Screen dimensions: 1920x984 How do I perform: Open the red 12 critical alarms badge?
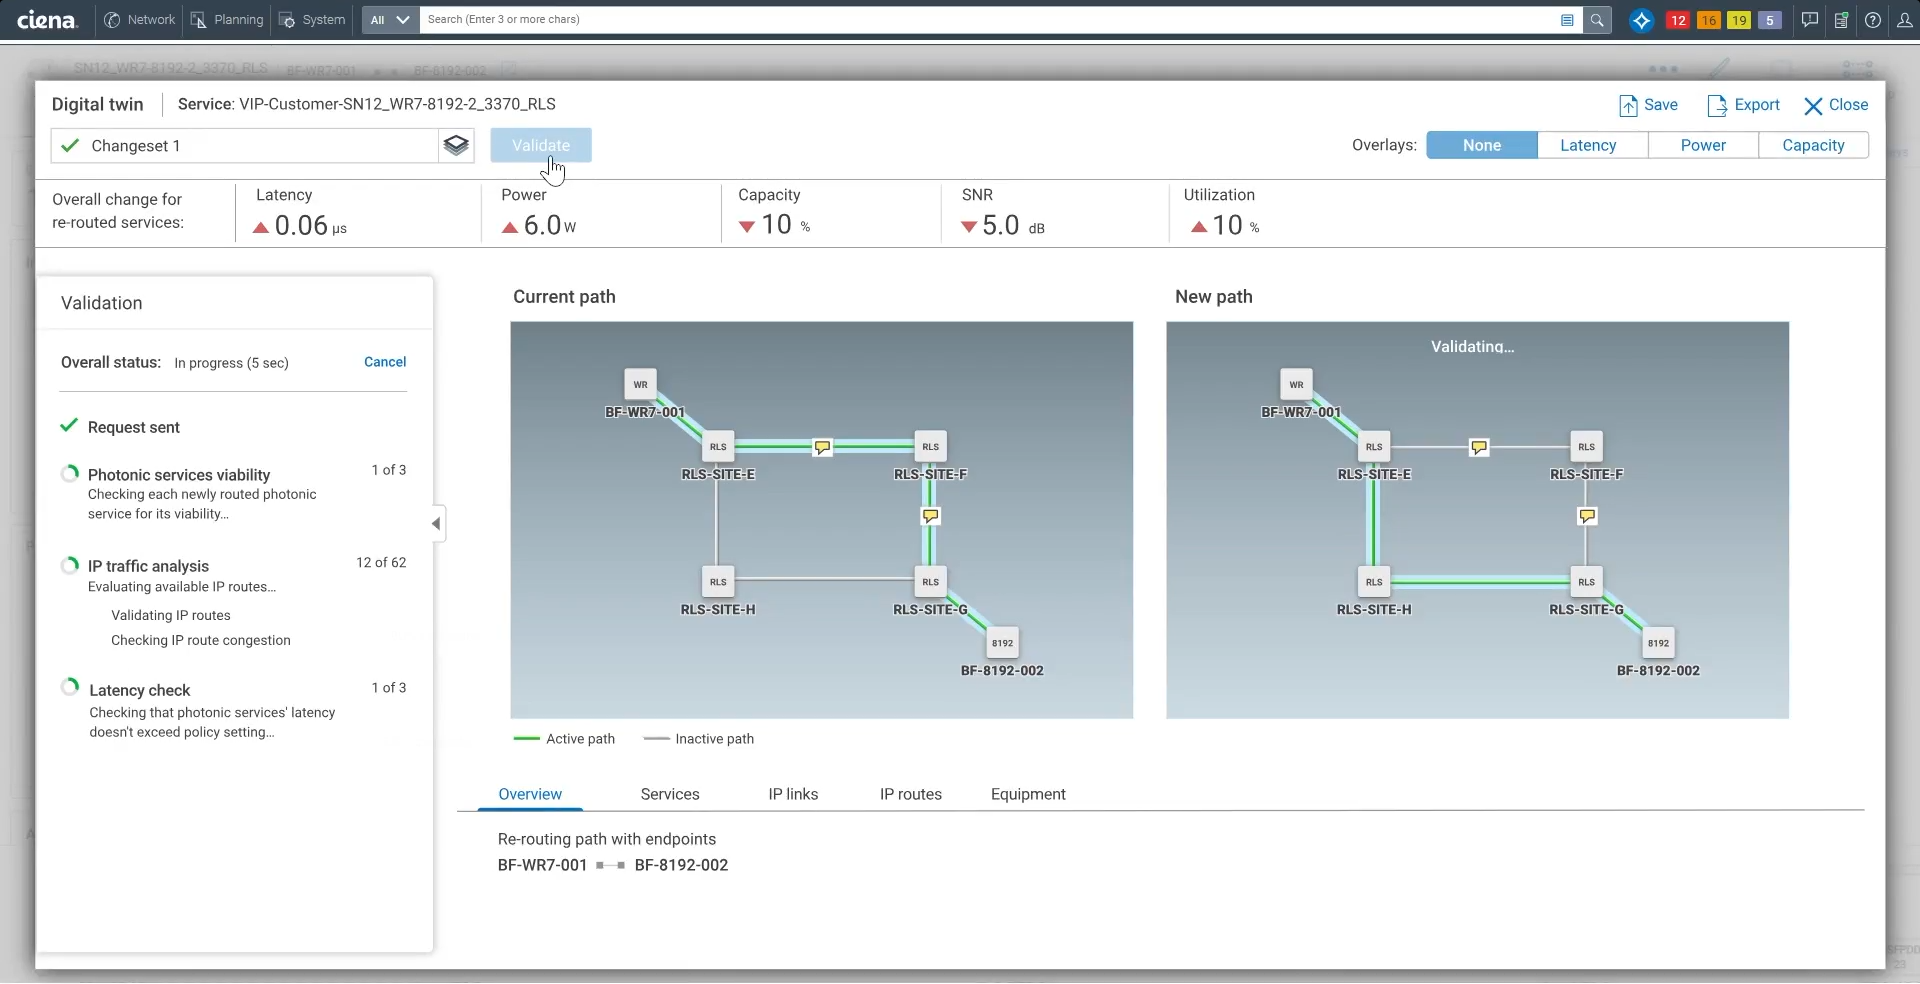point(1678,20)
